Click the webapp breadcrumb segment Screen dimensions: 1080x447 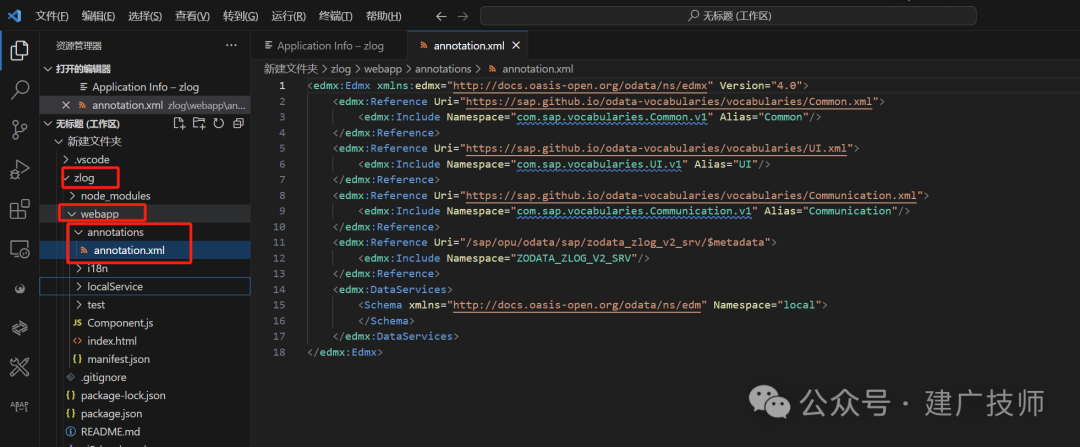[378, 69]
